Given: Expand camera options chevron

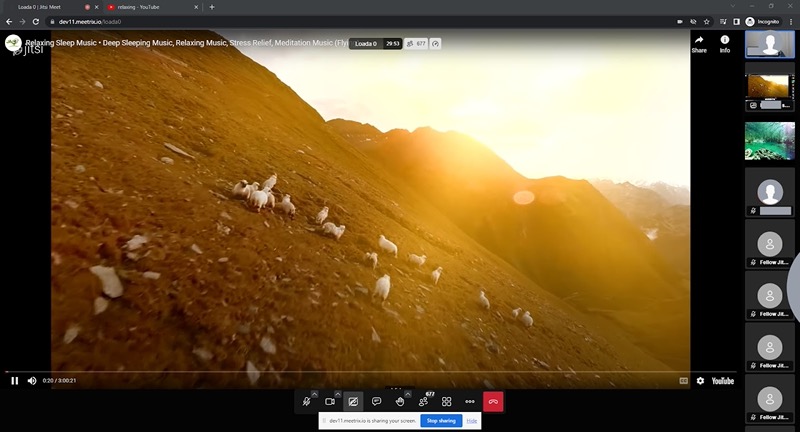Looking at the screenshot, I should (x=338, y=393).
